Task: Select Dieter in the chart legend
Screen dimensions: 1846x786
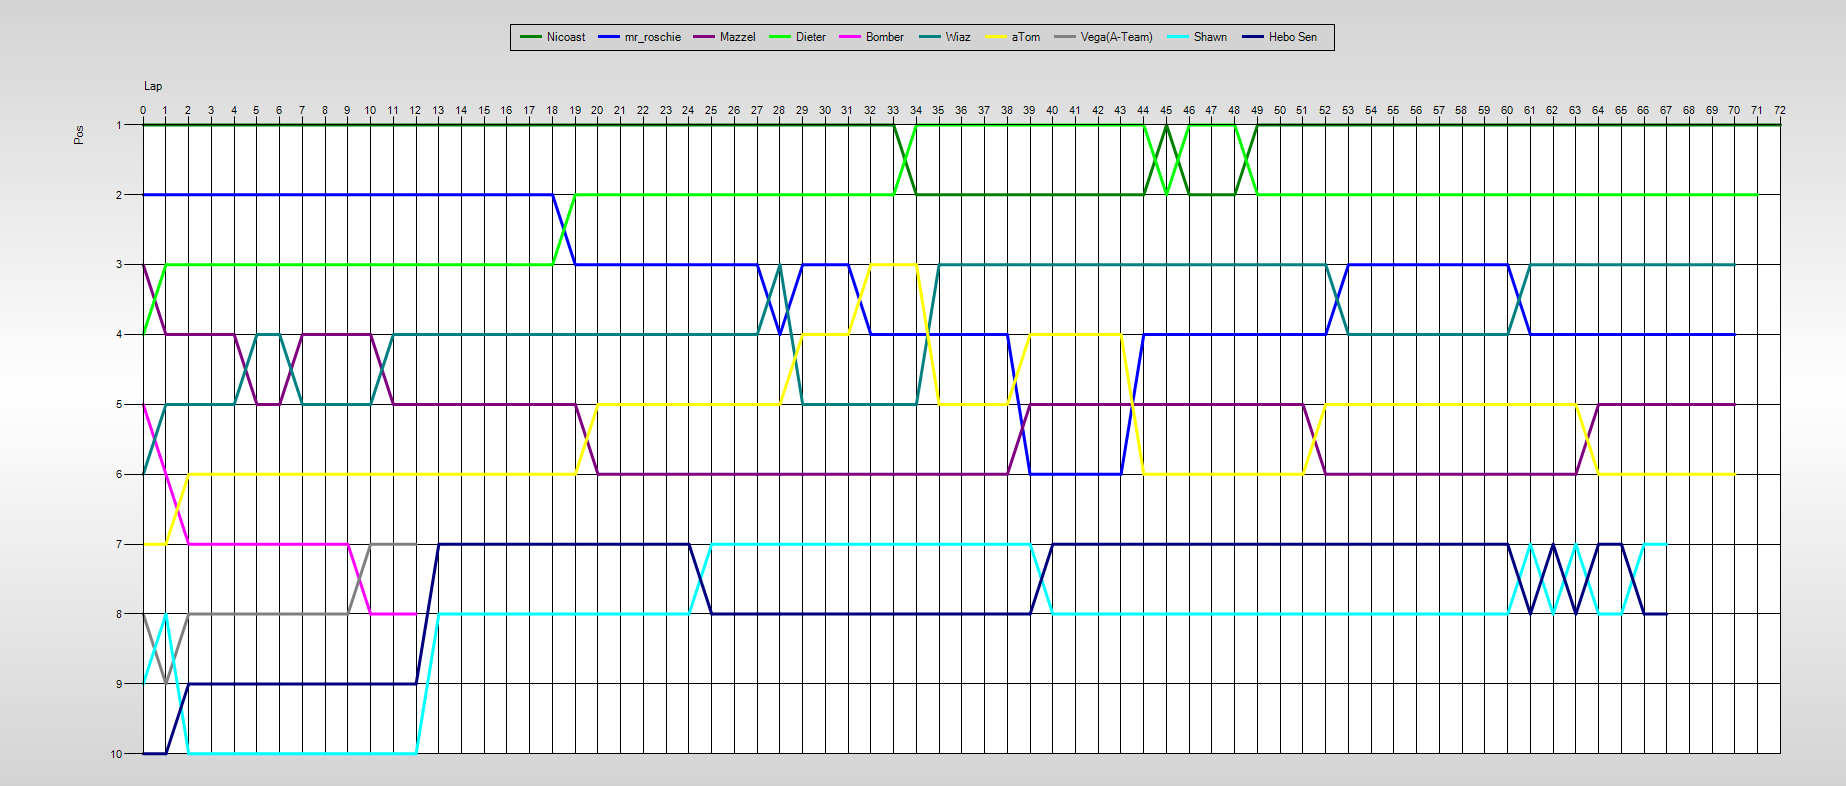Action: pyautogui.click(x=810, y=37)
